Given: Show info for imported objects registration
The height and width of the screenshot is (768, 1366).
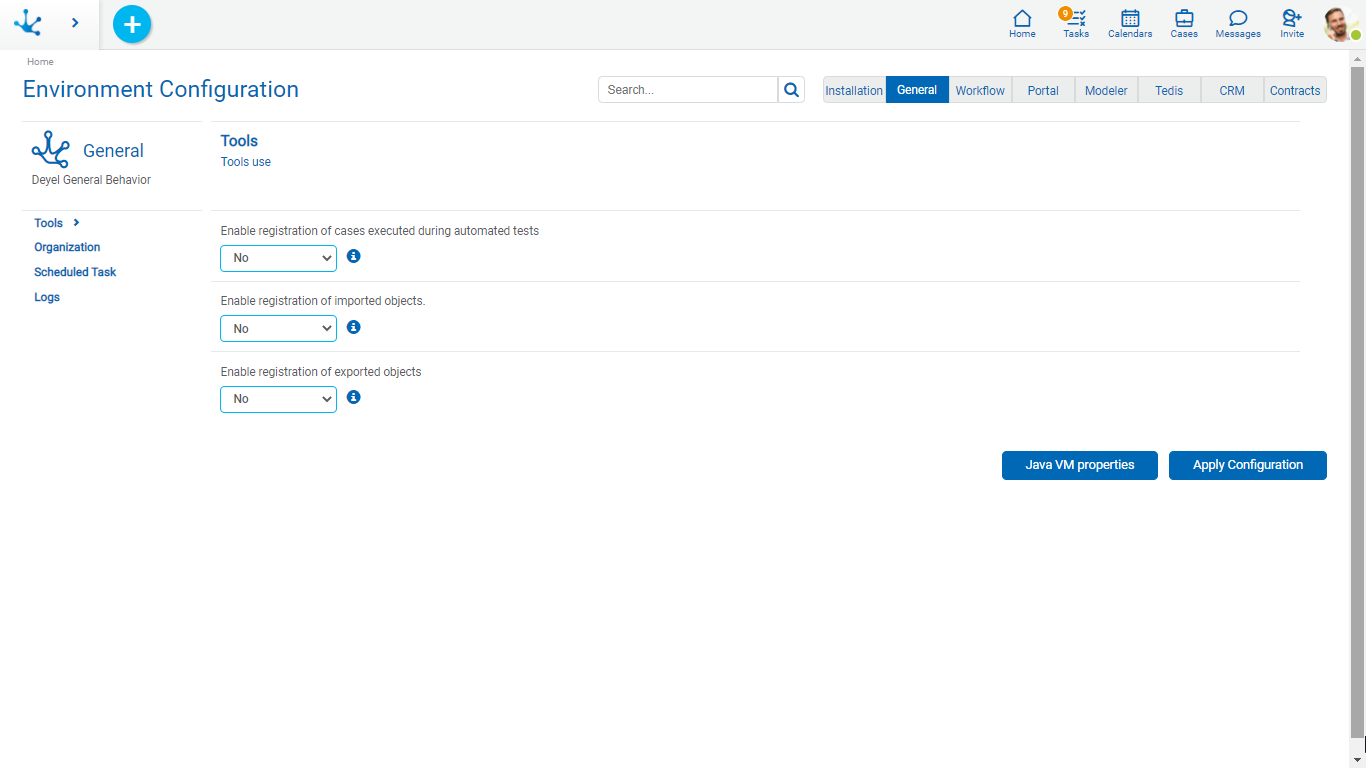Looking at the screenshot, I should point(353,327).
